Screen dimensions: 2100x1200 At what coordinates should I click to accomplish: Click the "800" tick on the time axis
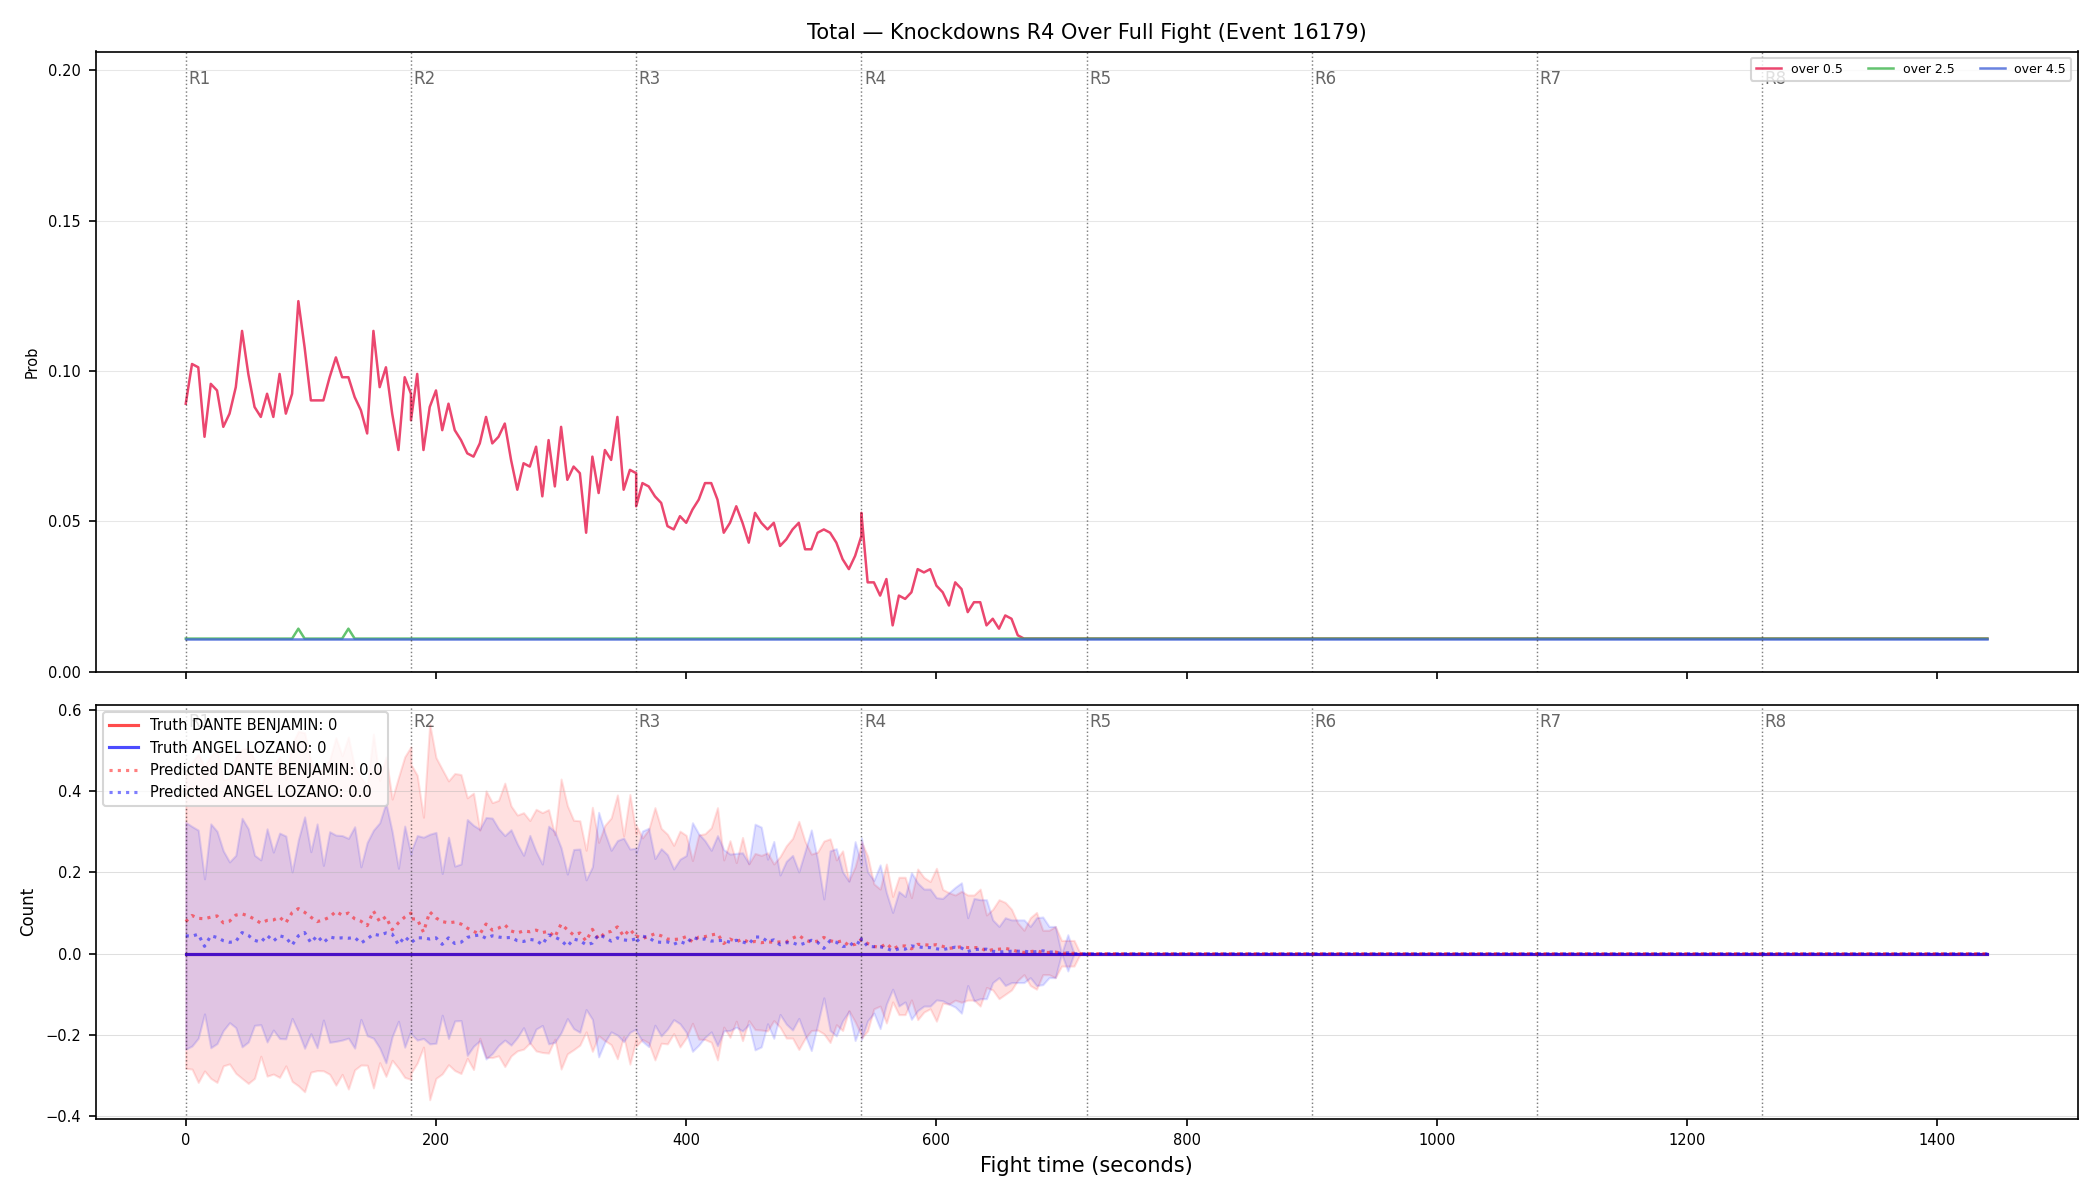click(1187, 1139)
